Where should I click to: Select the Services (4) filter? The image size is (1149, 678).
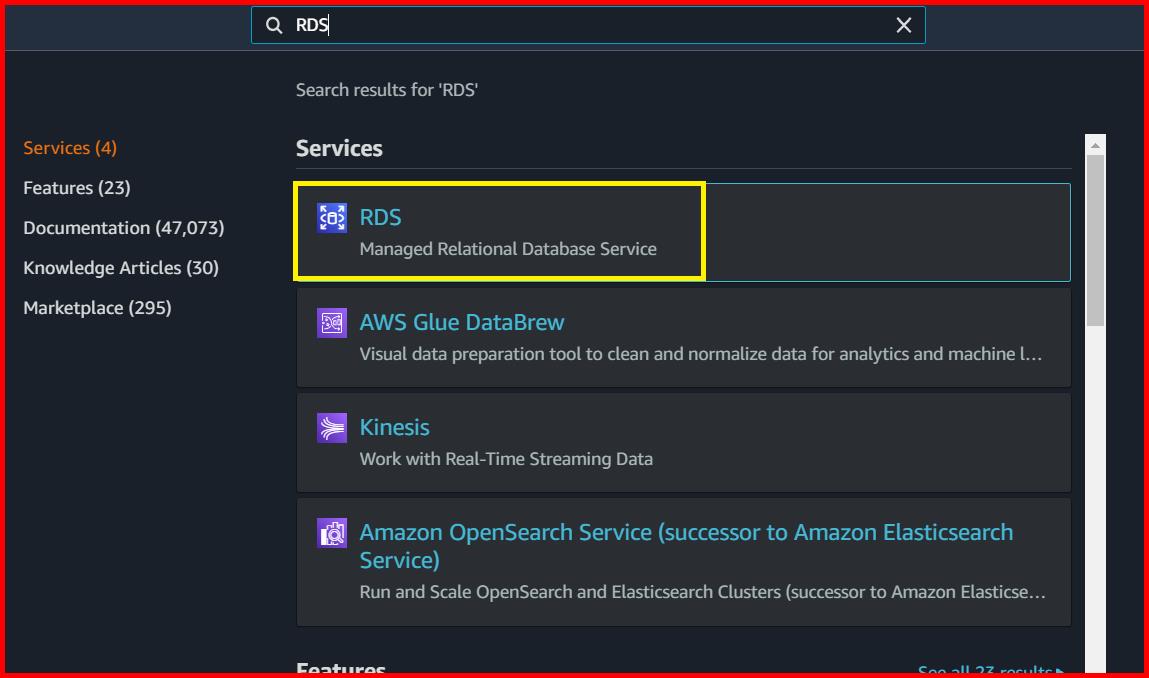click(x=70, y=147)
